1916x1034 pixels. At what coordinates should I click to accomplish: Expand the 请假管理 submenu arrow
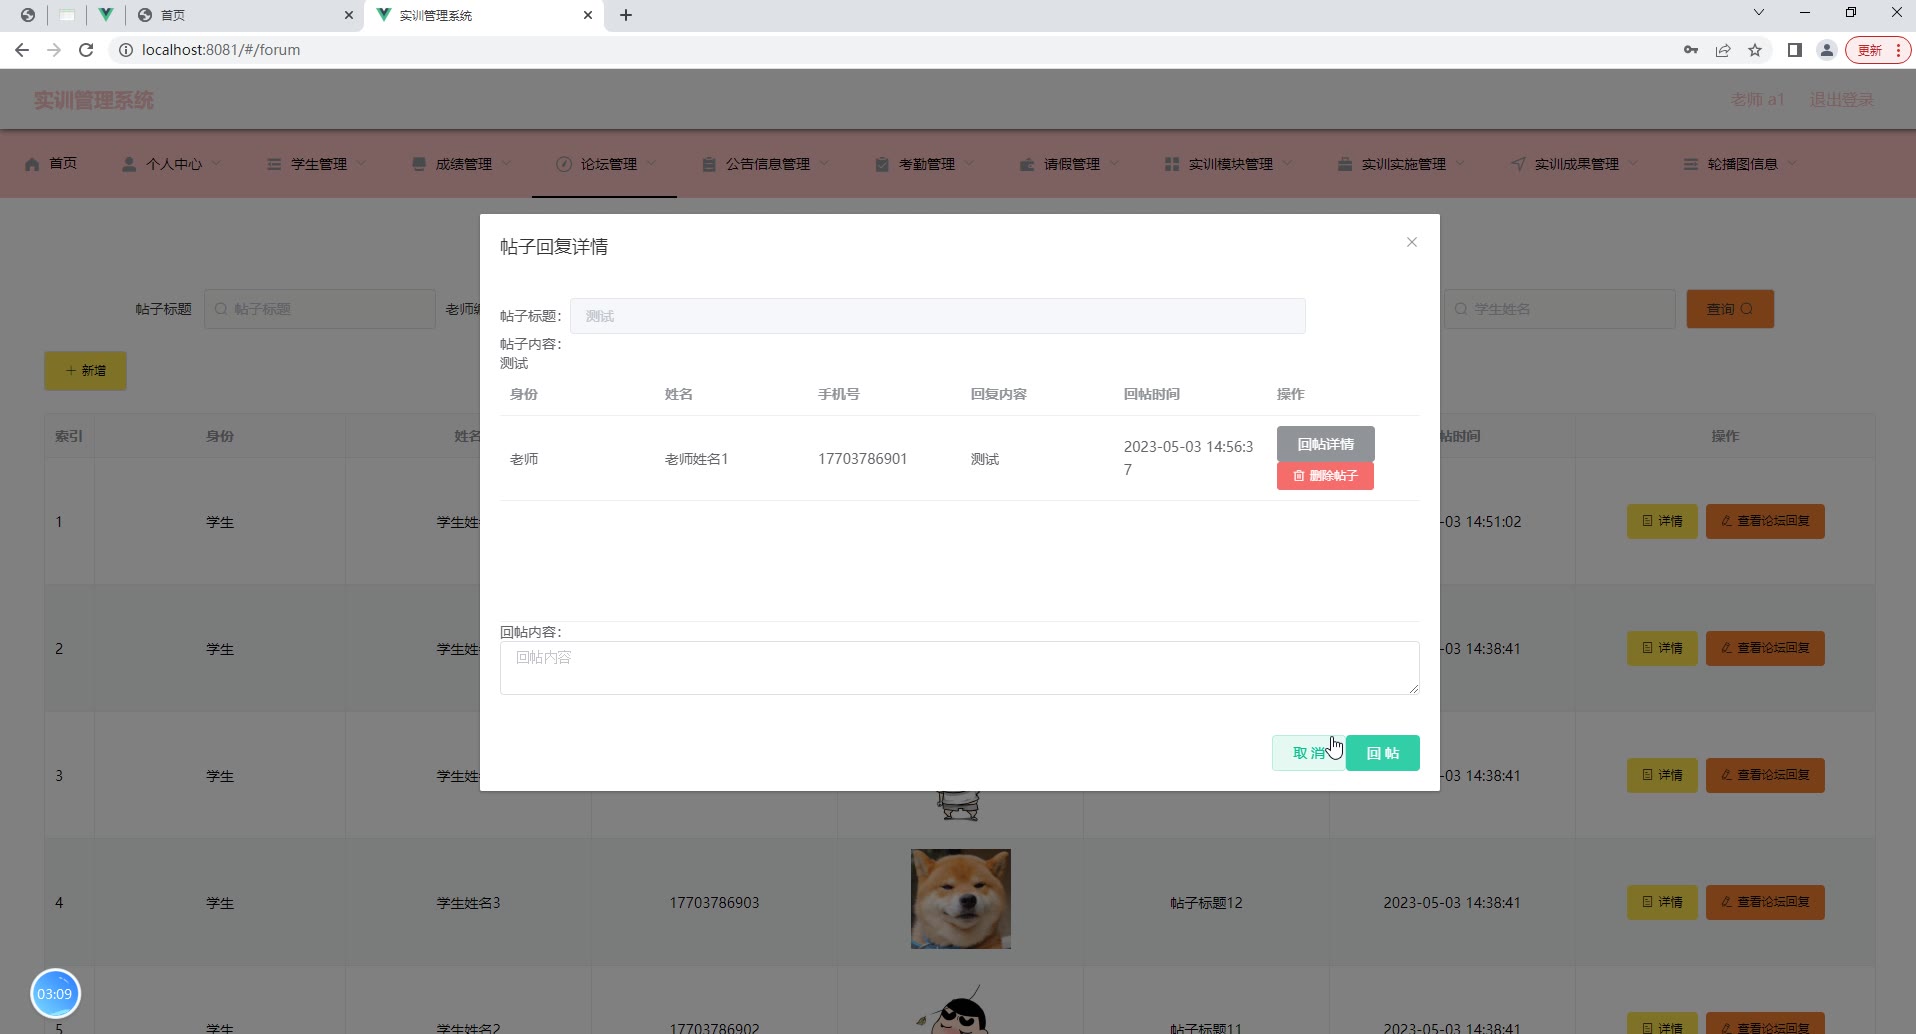(1114, 164)
